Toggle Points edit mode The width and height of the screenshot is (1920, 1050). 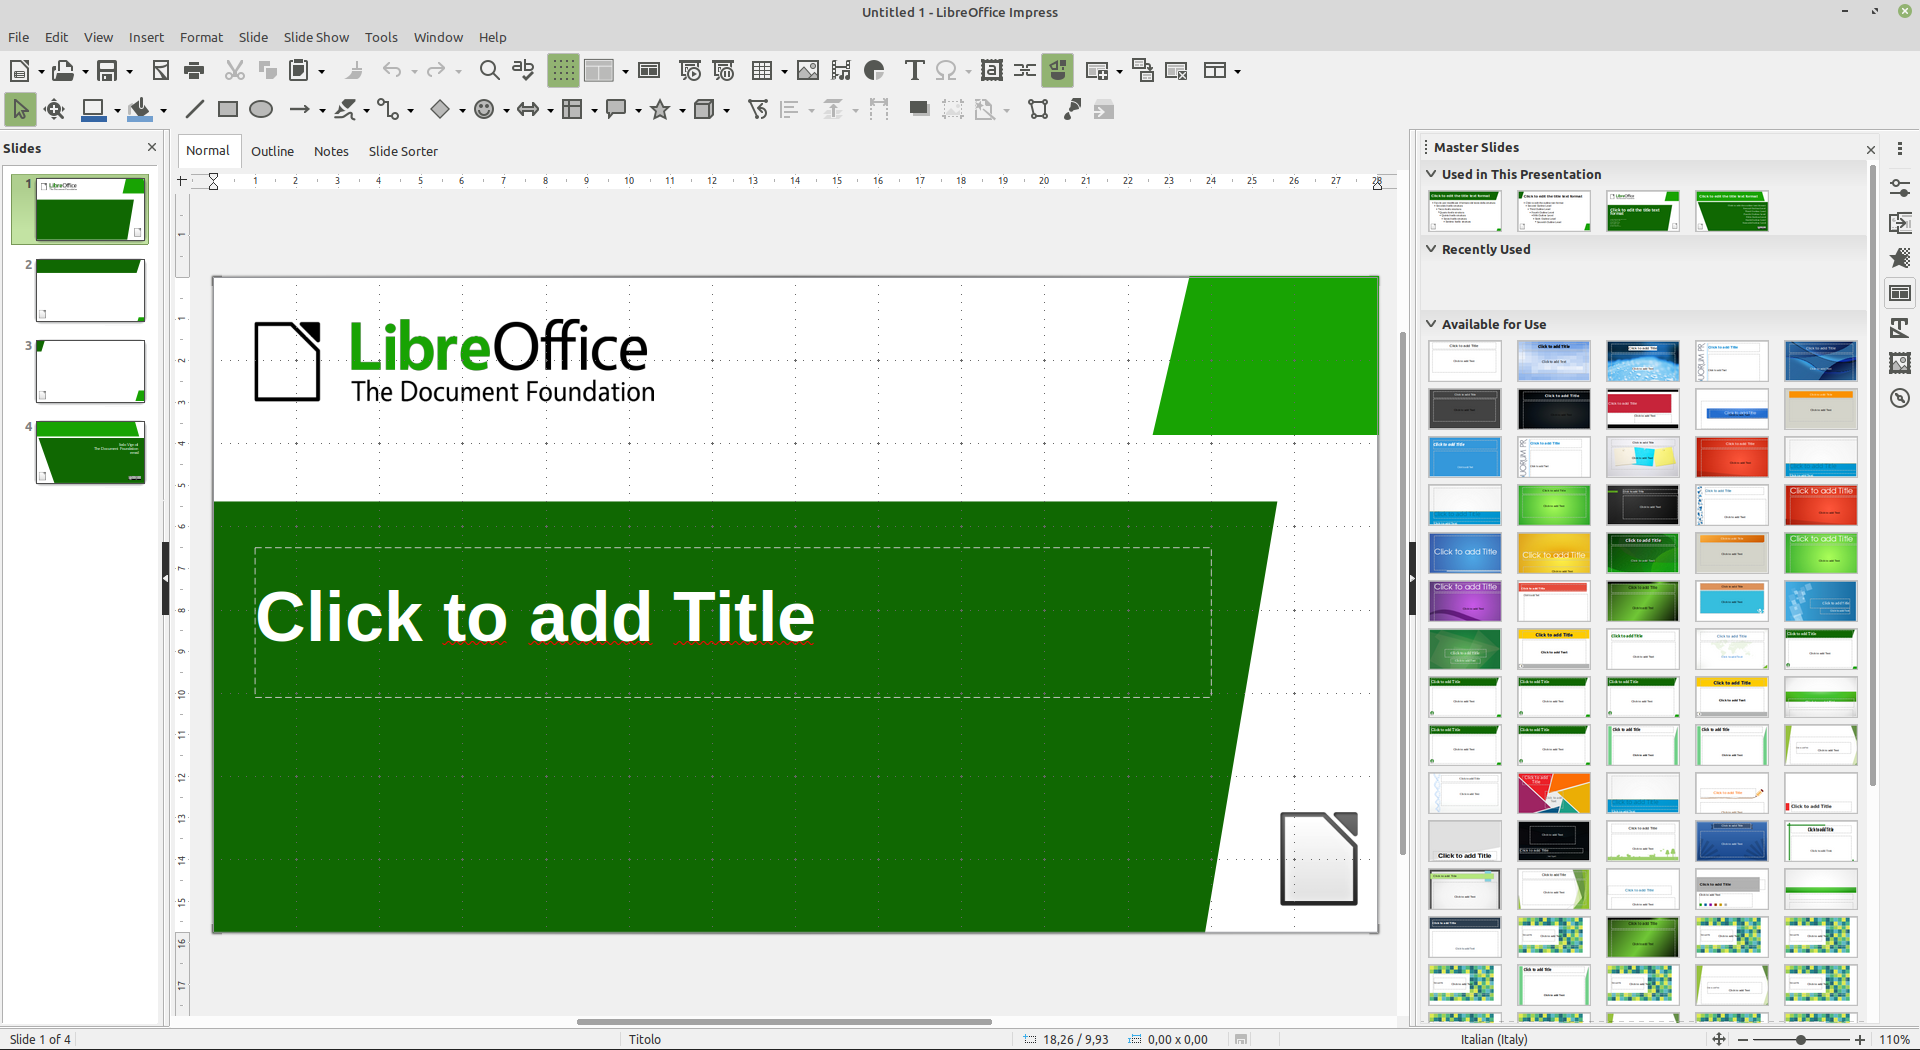click(1039, 110)
